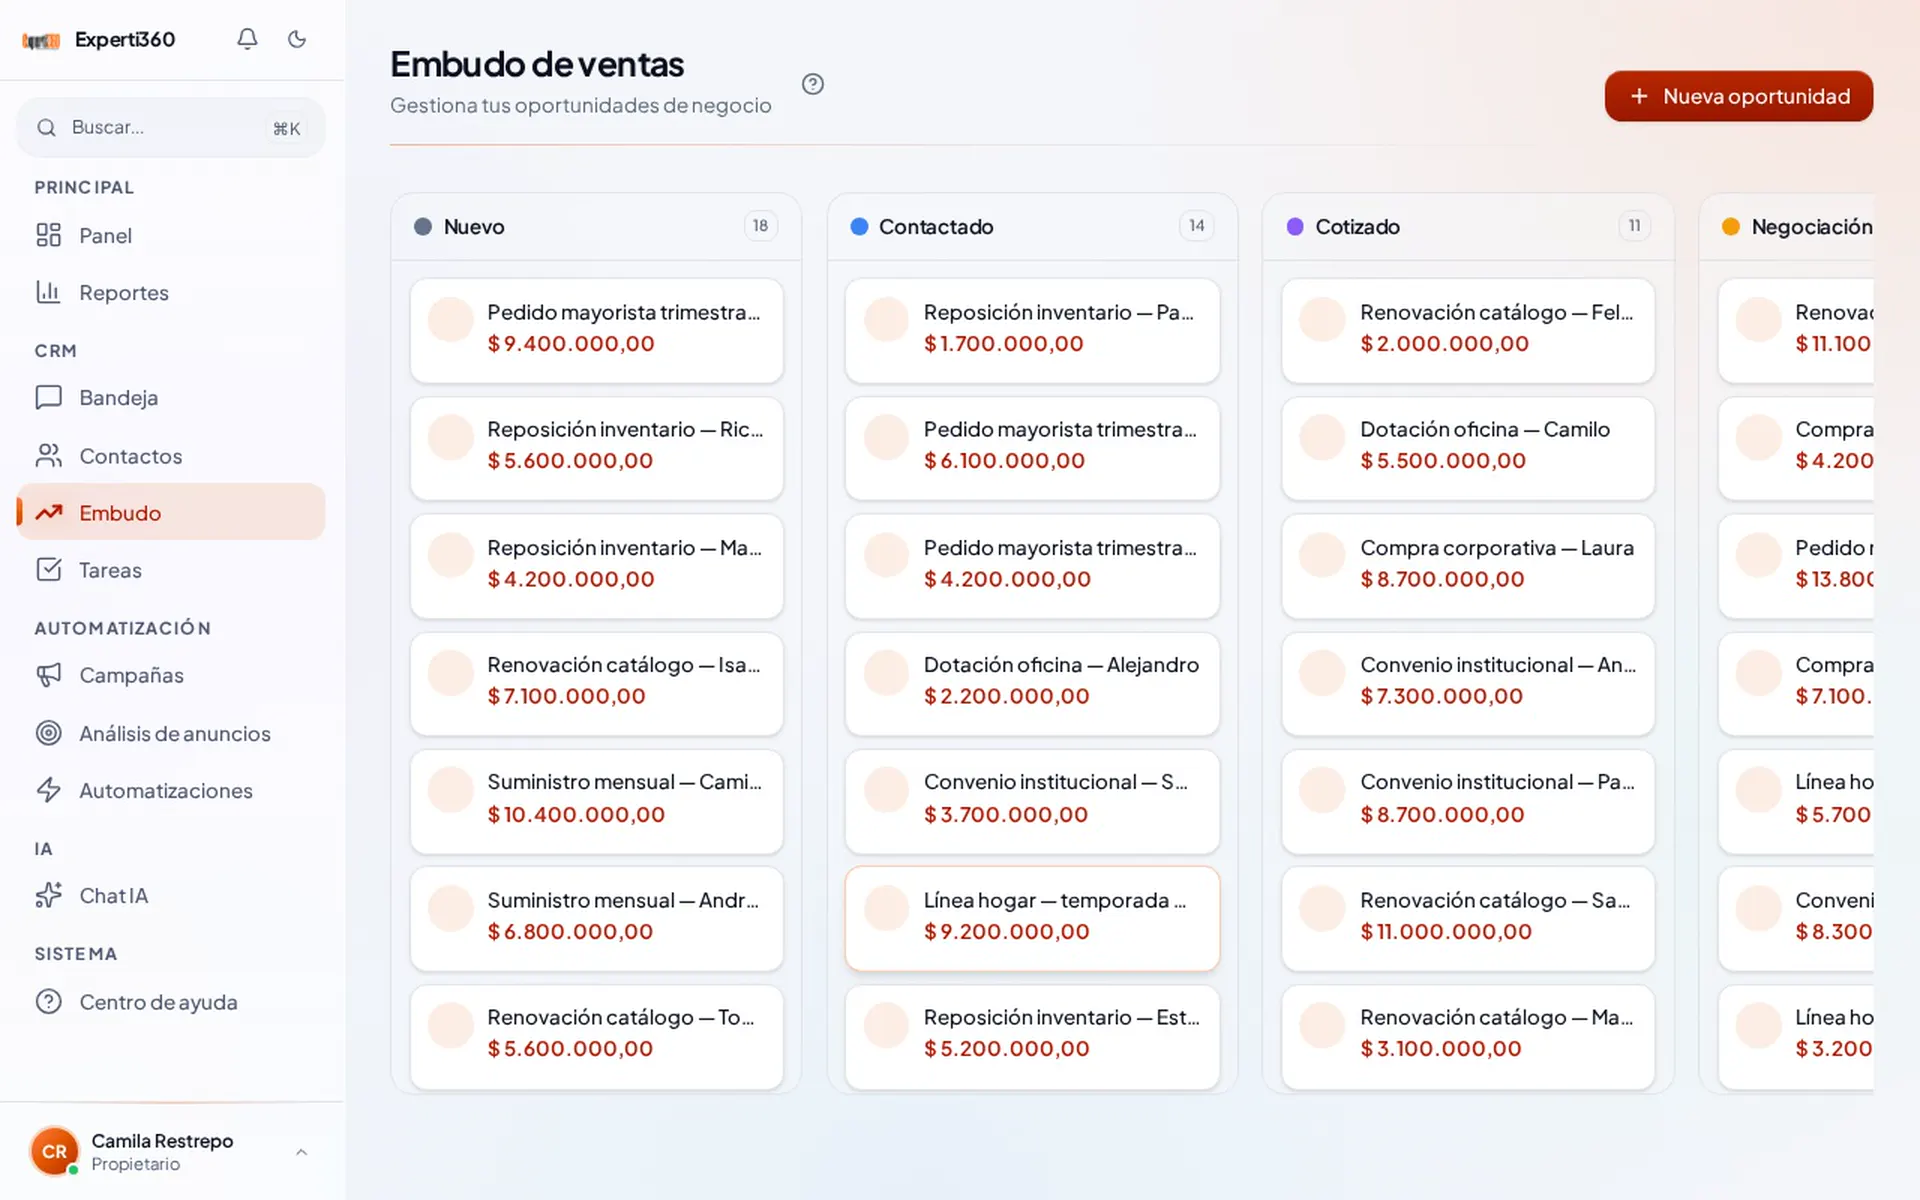This screenshot has width=1920, height=1200.
Task: Click the Automatizaciones lightning icon
Action: [48, 790]
